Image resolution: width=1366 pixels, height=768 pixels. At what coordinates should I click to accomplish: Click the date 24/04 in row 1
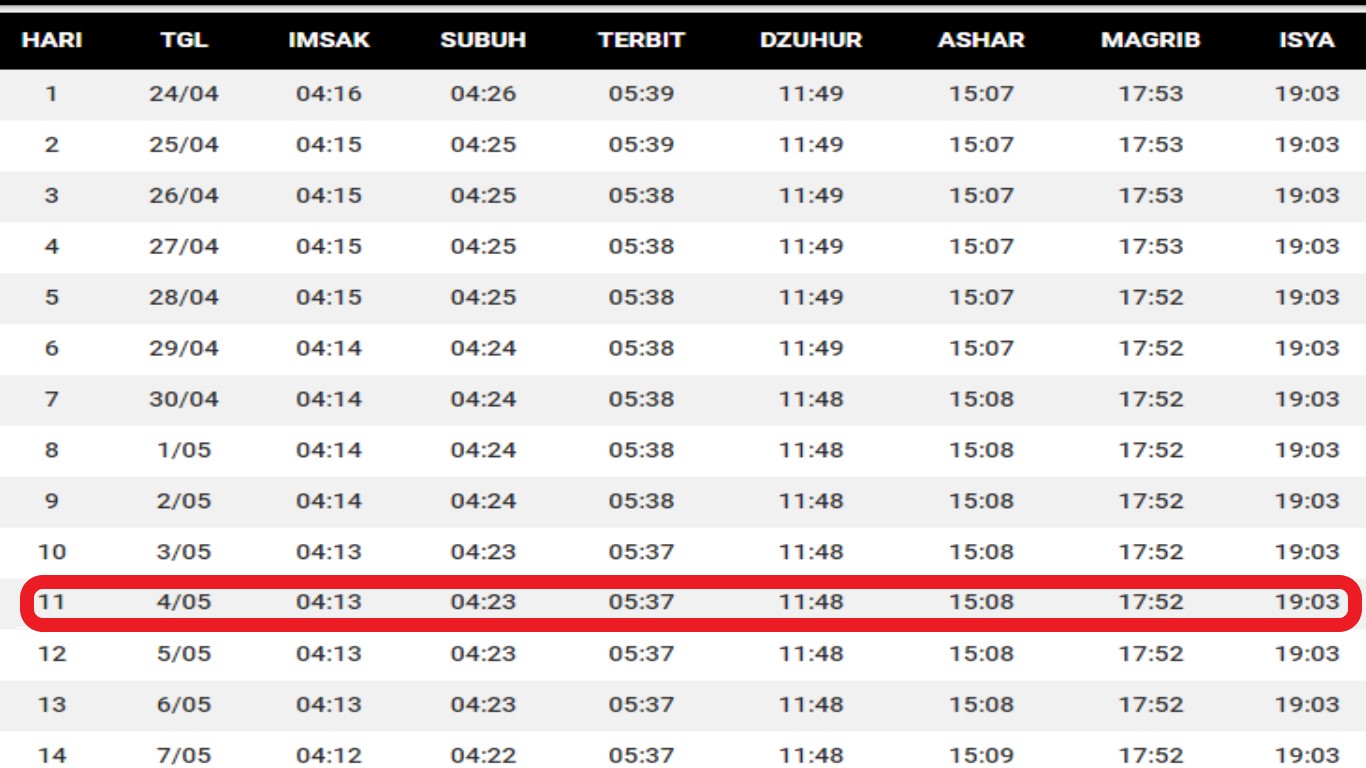tap(184, 94)
